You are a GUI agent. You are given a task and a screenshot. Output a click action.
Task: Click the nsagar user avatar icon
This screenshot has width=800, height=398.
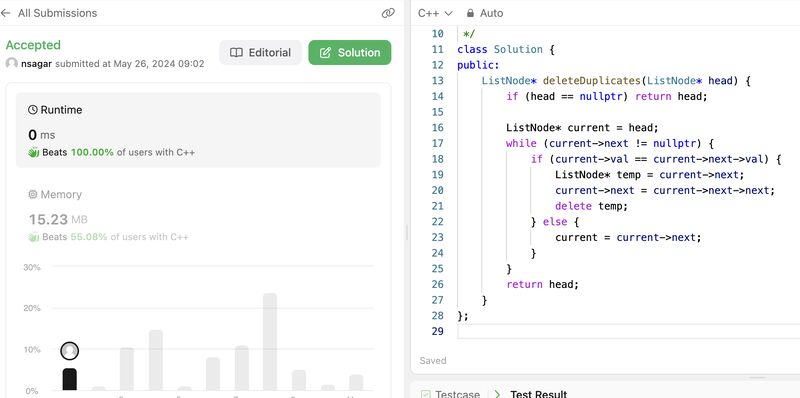12,64
